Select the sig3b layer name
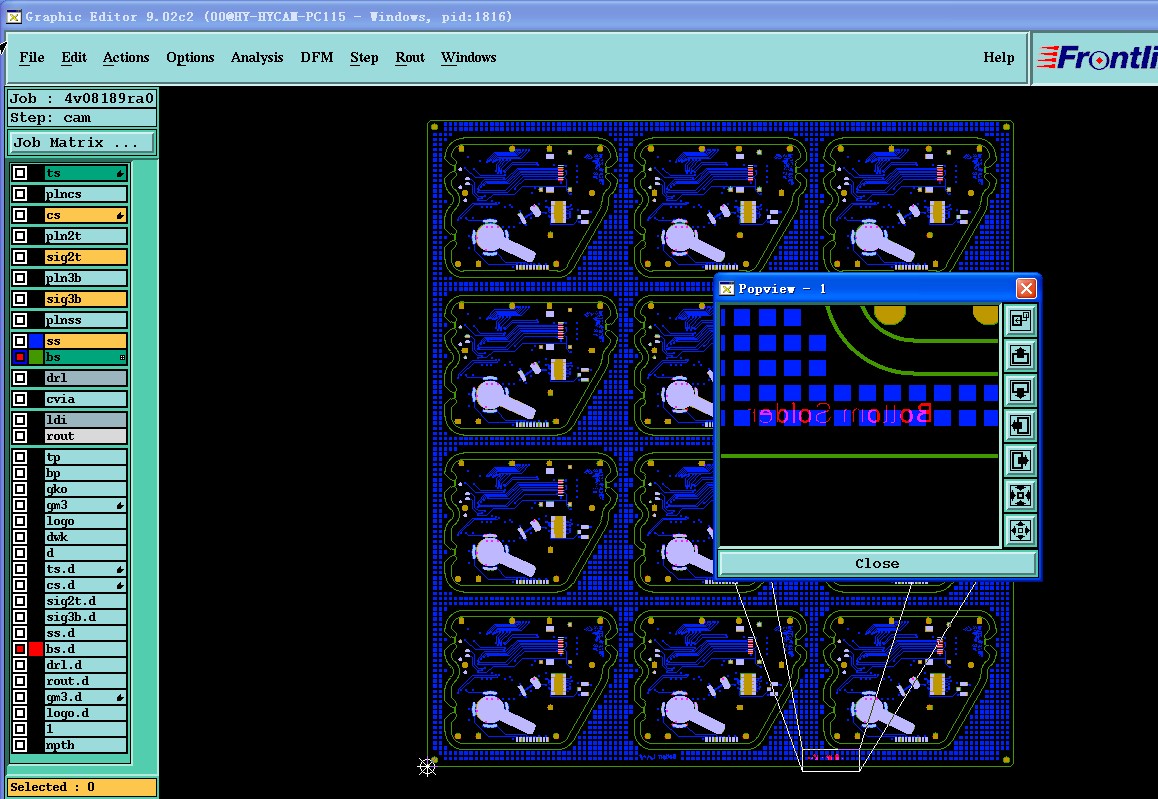 86,299
